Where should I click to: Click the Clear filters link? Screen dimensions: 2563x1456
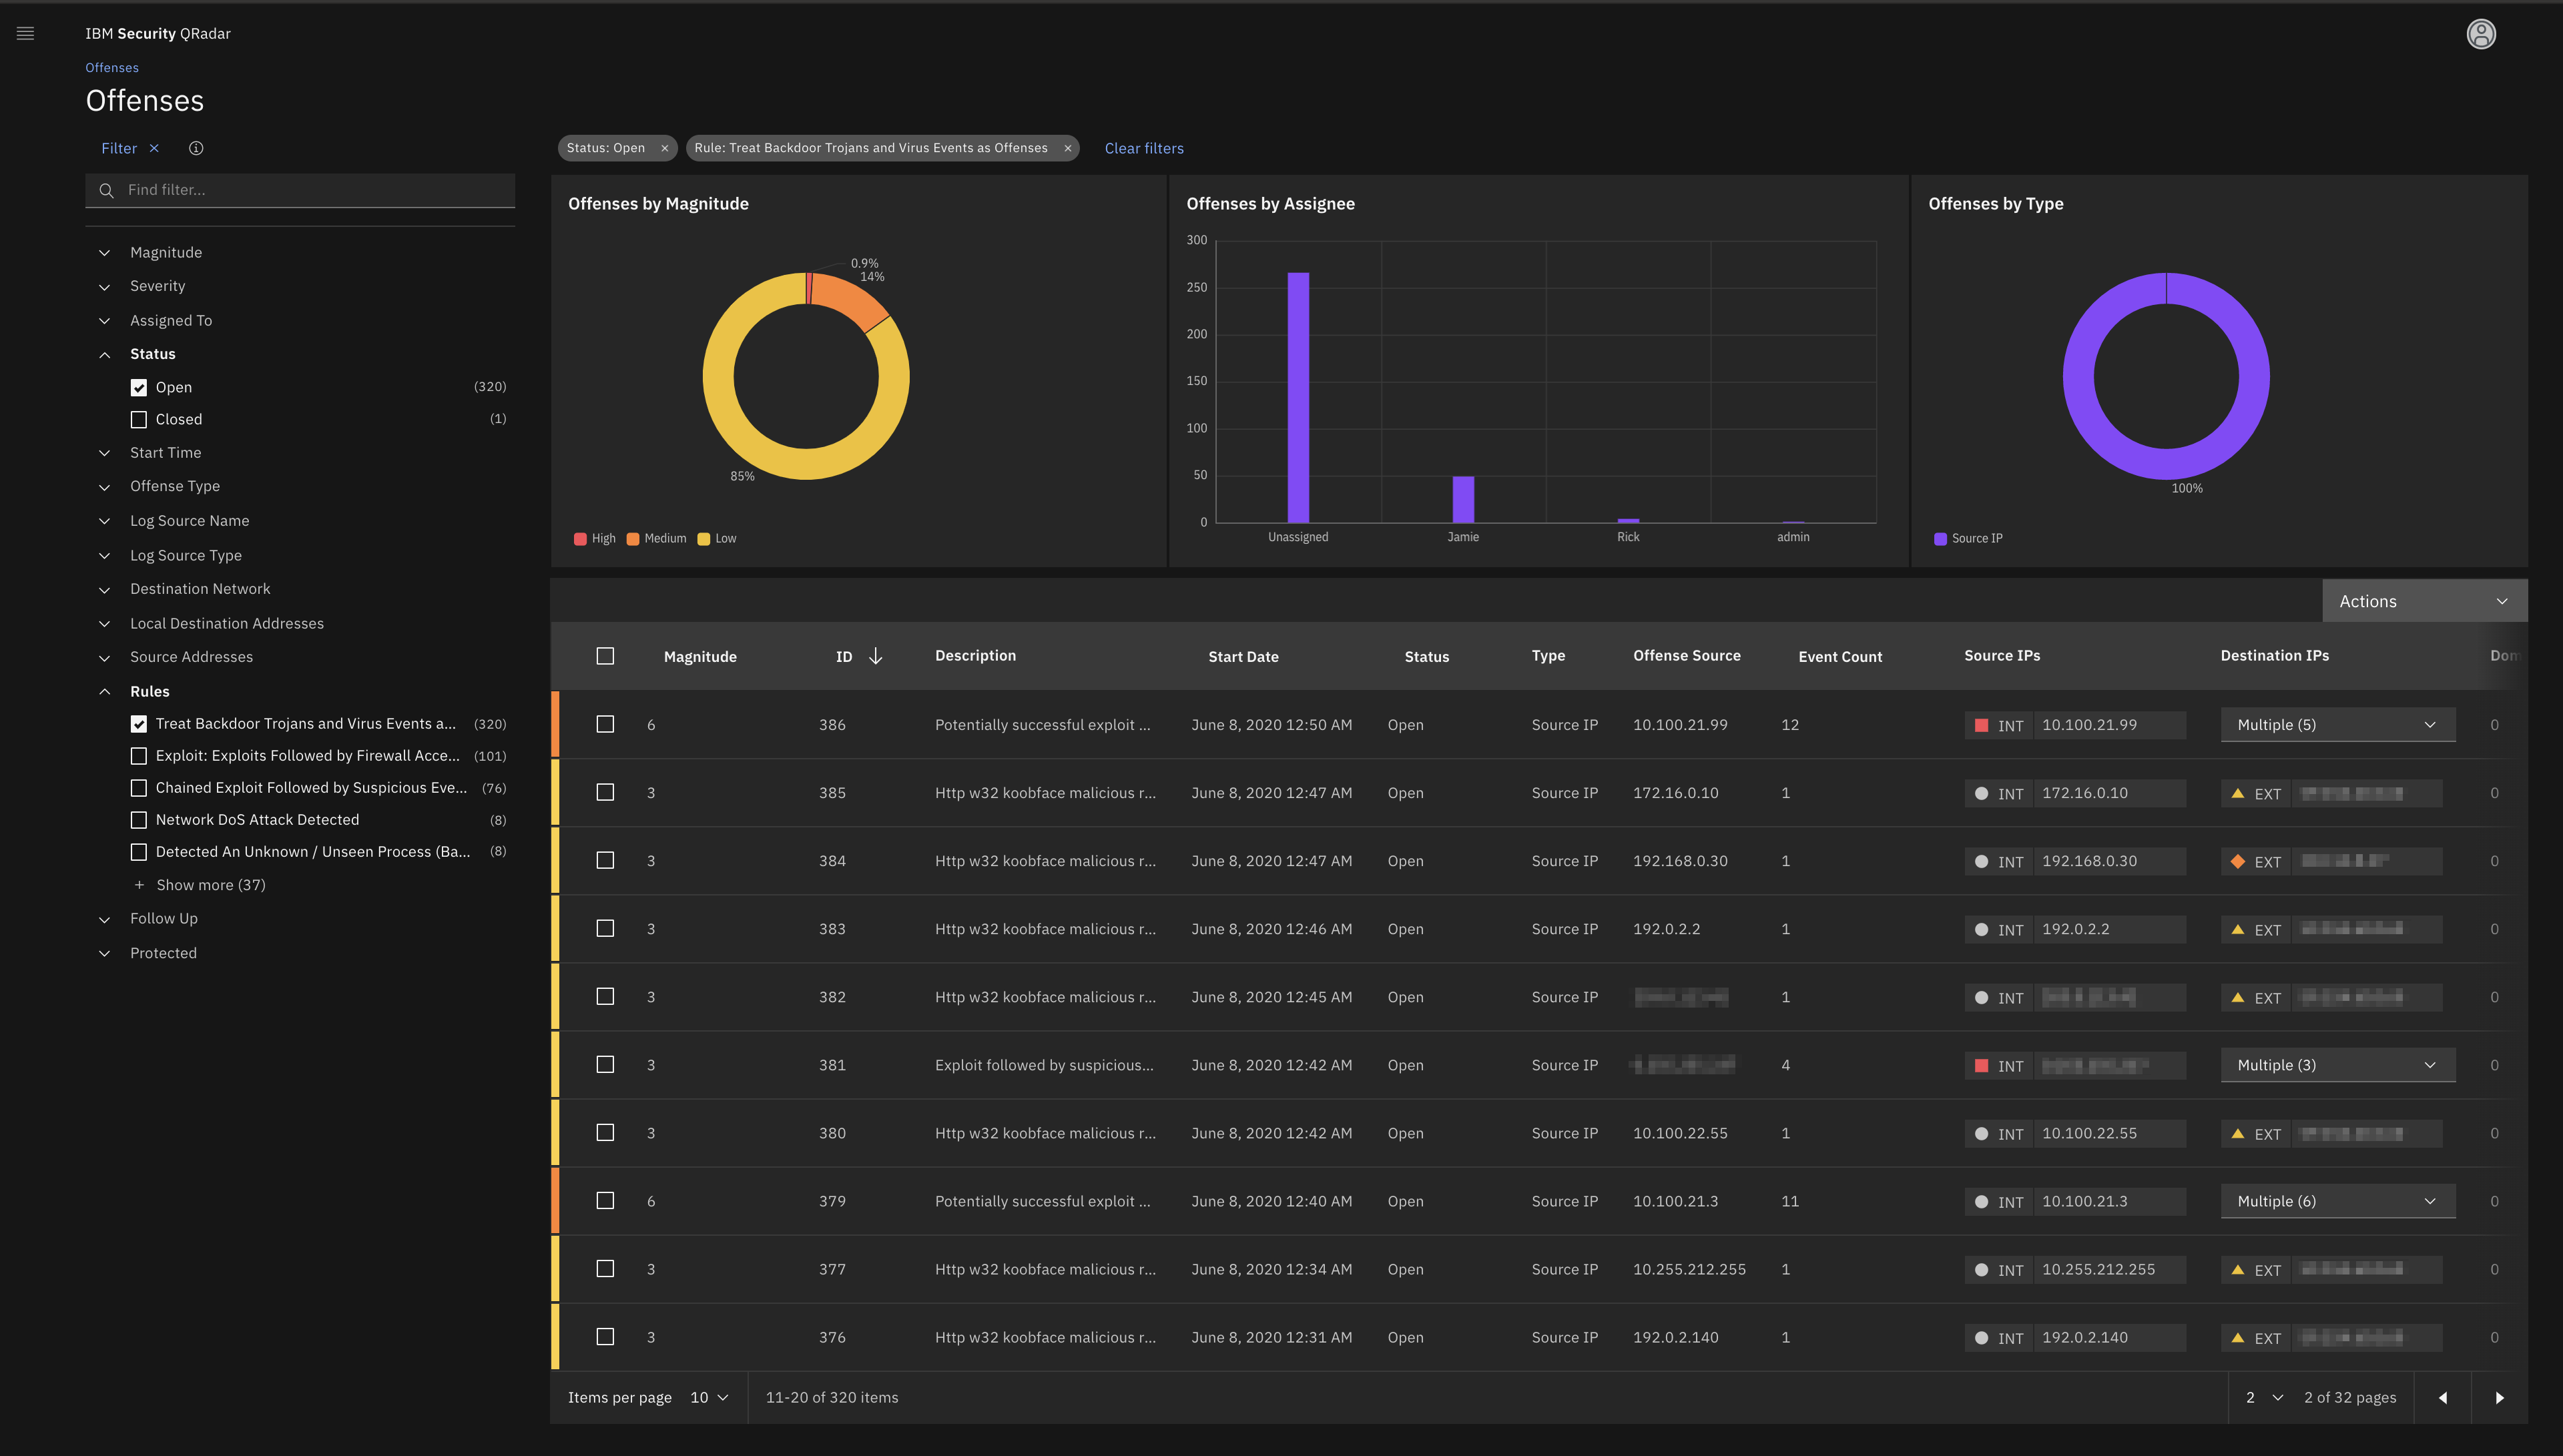1143,148
